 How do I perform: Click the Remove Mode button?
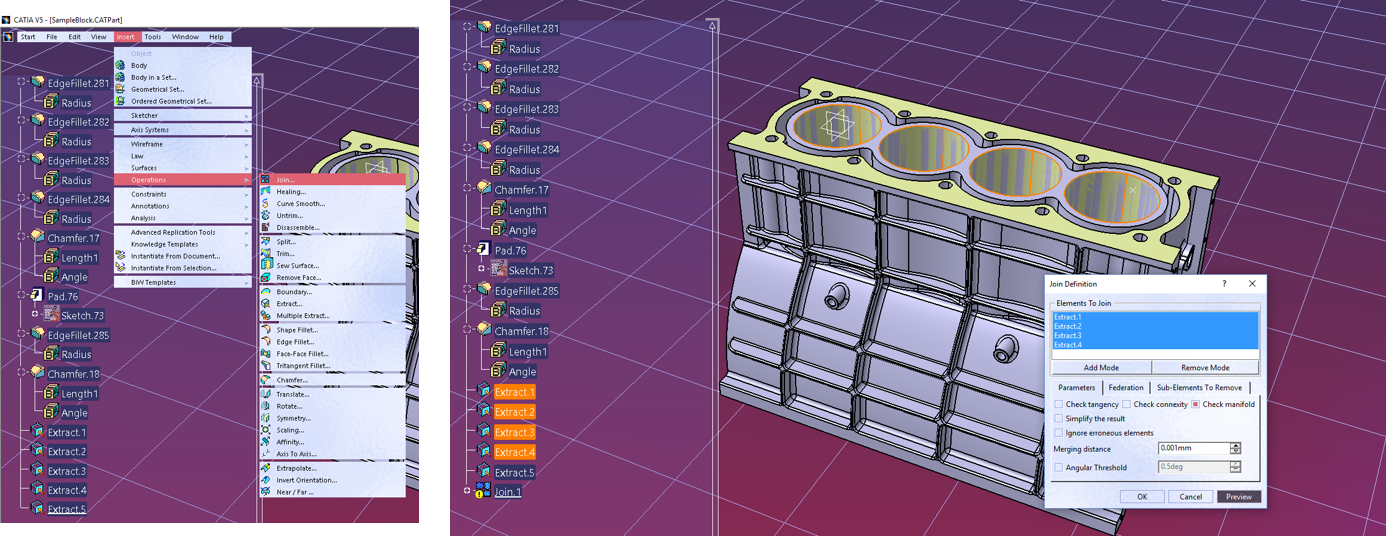(x=1204, y=368)
